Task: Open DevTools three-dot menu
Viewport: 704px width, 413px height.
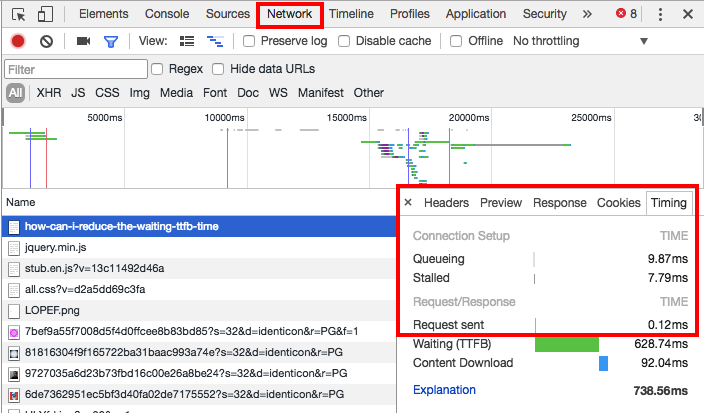Action: [660, 14]
